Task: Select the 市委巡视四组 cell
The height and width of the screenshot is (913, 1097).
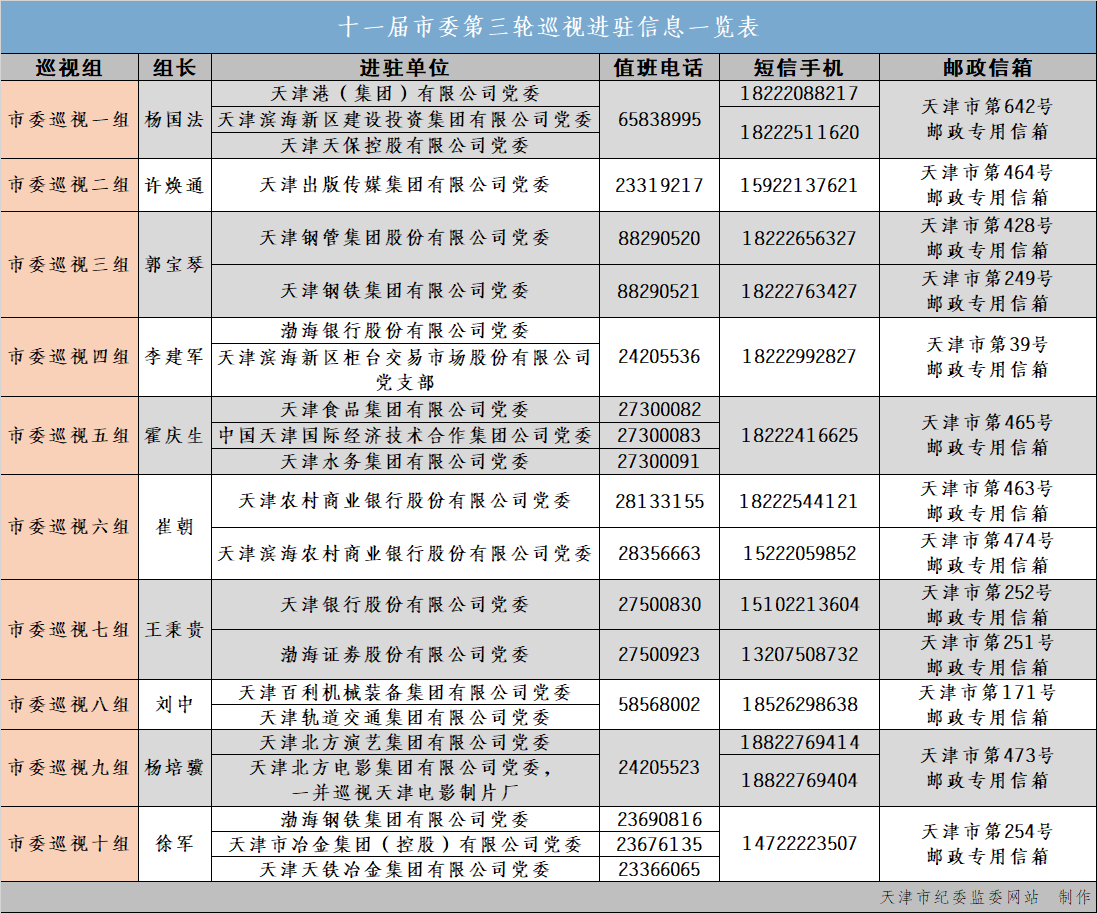Action: pyautogui.click(x=69, y=357)
